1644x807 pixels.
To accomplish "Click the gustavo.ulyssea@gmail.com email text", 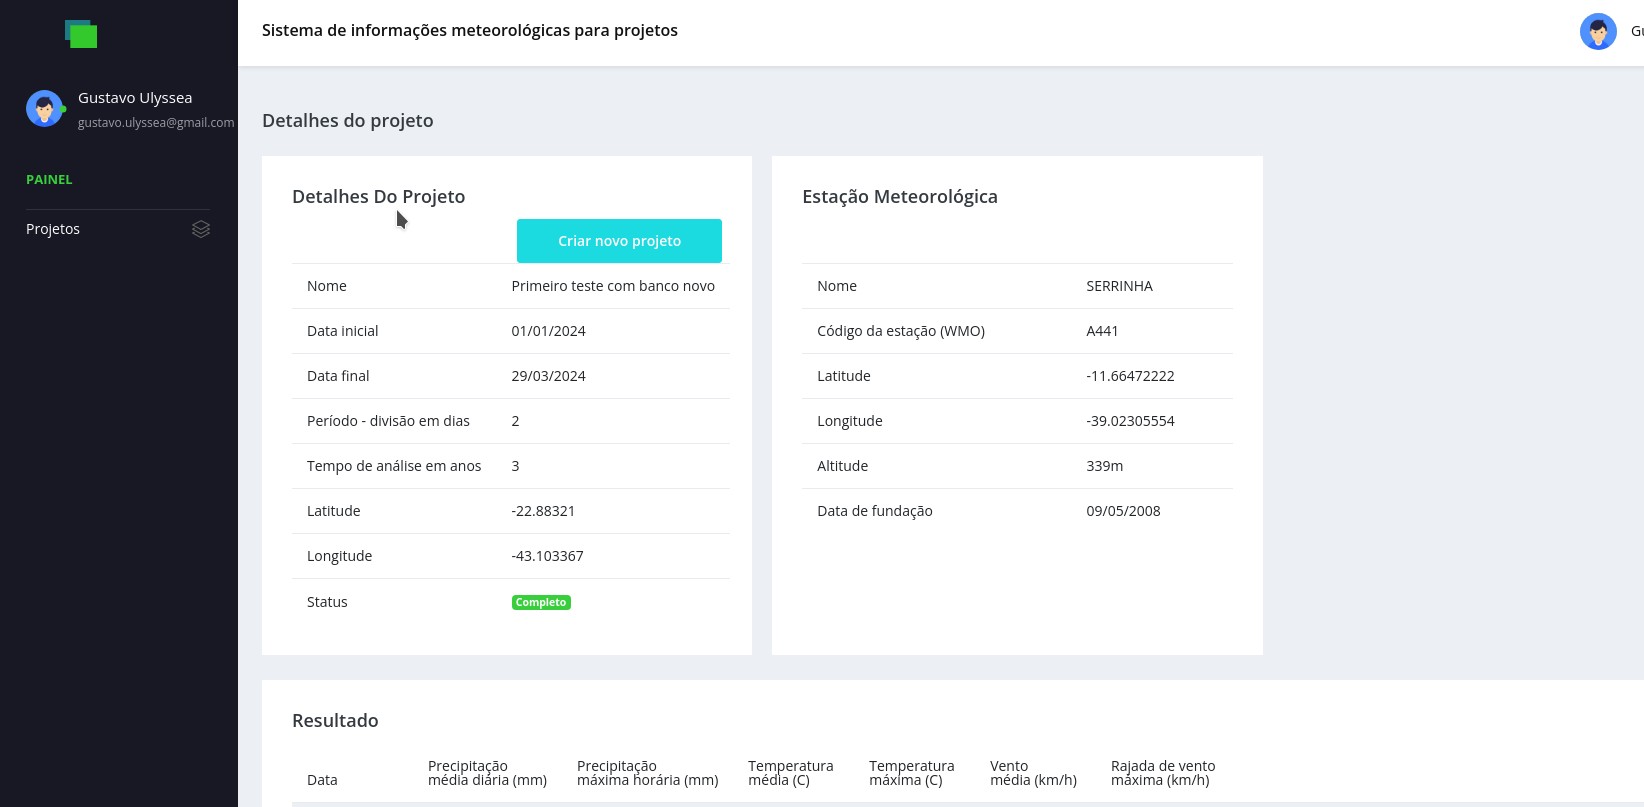I will coord(156,123).
